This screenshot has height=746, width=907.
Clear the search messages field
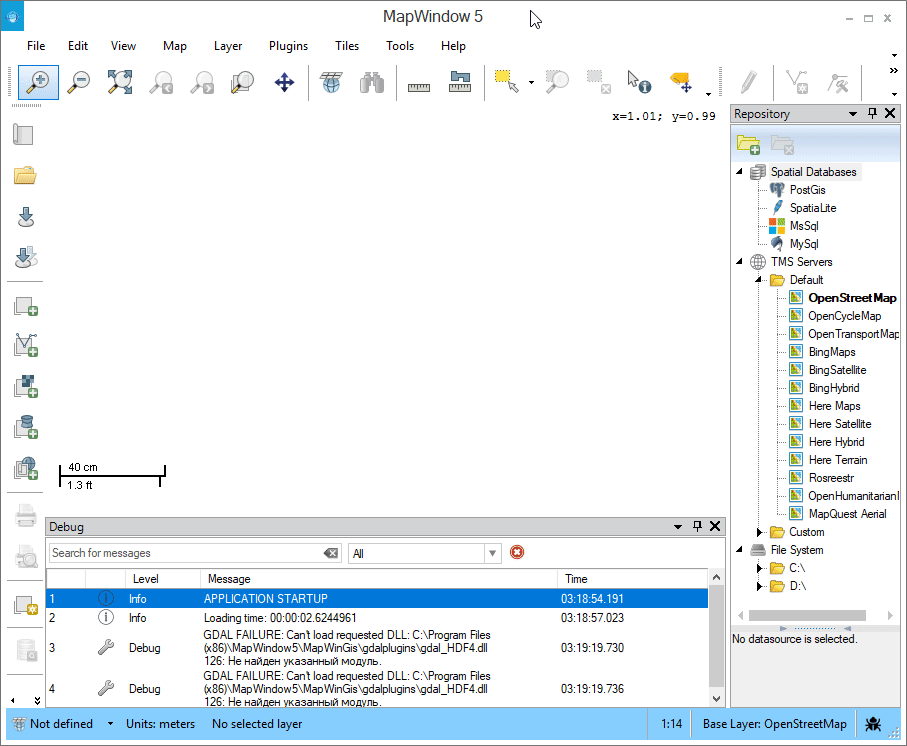pos(331,553)
